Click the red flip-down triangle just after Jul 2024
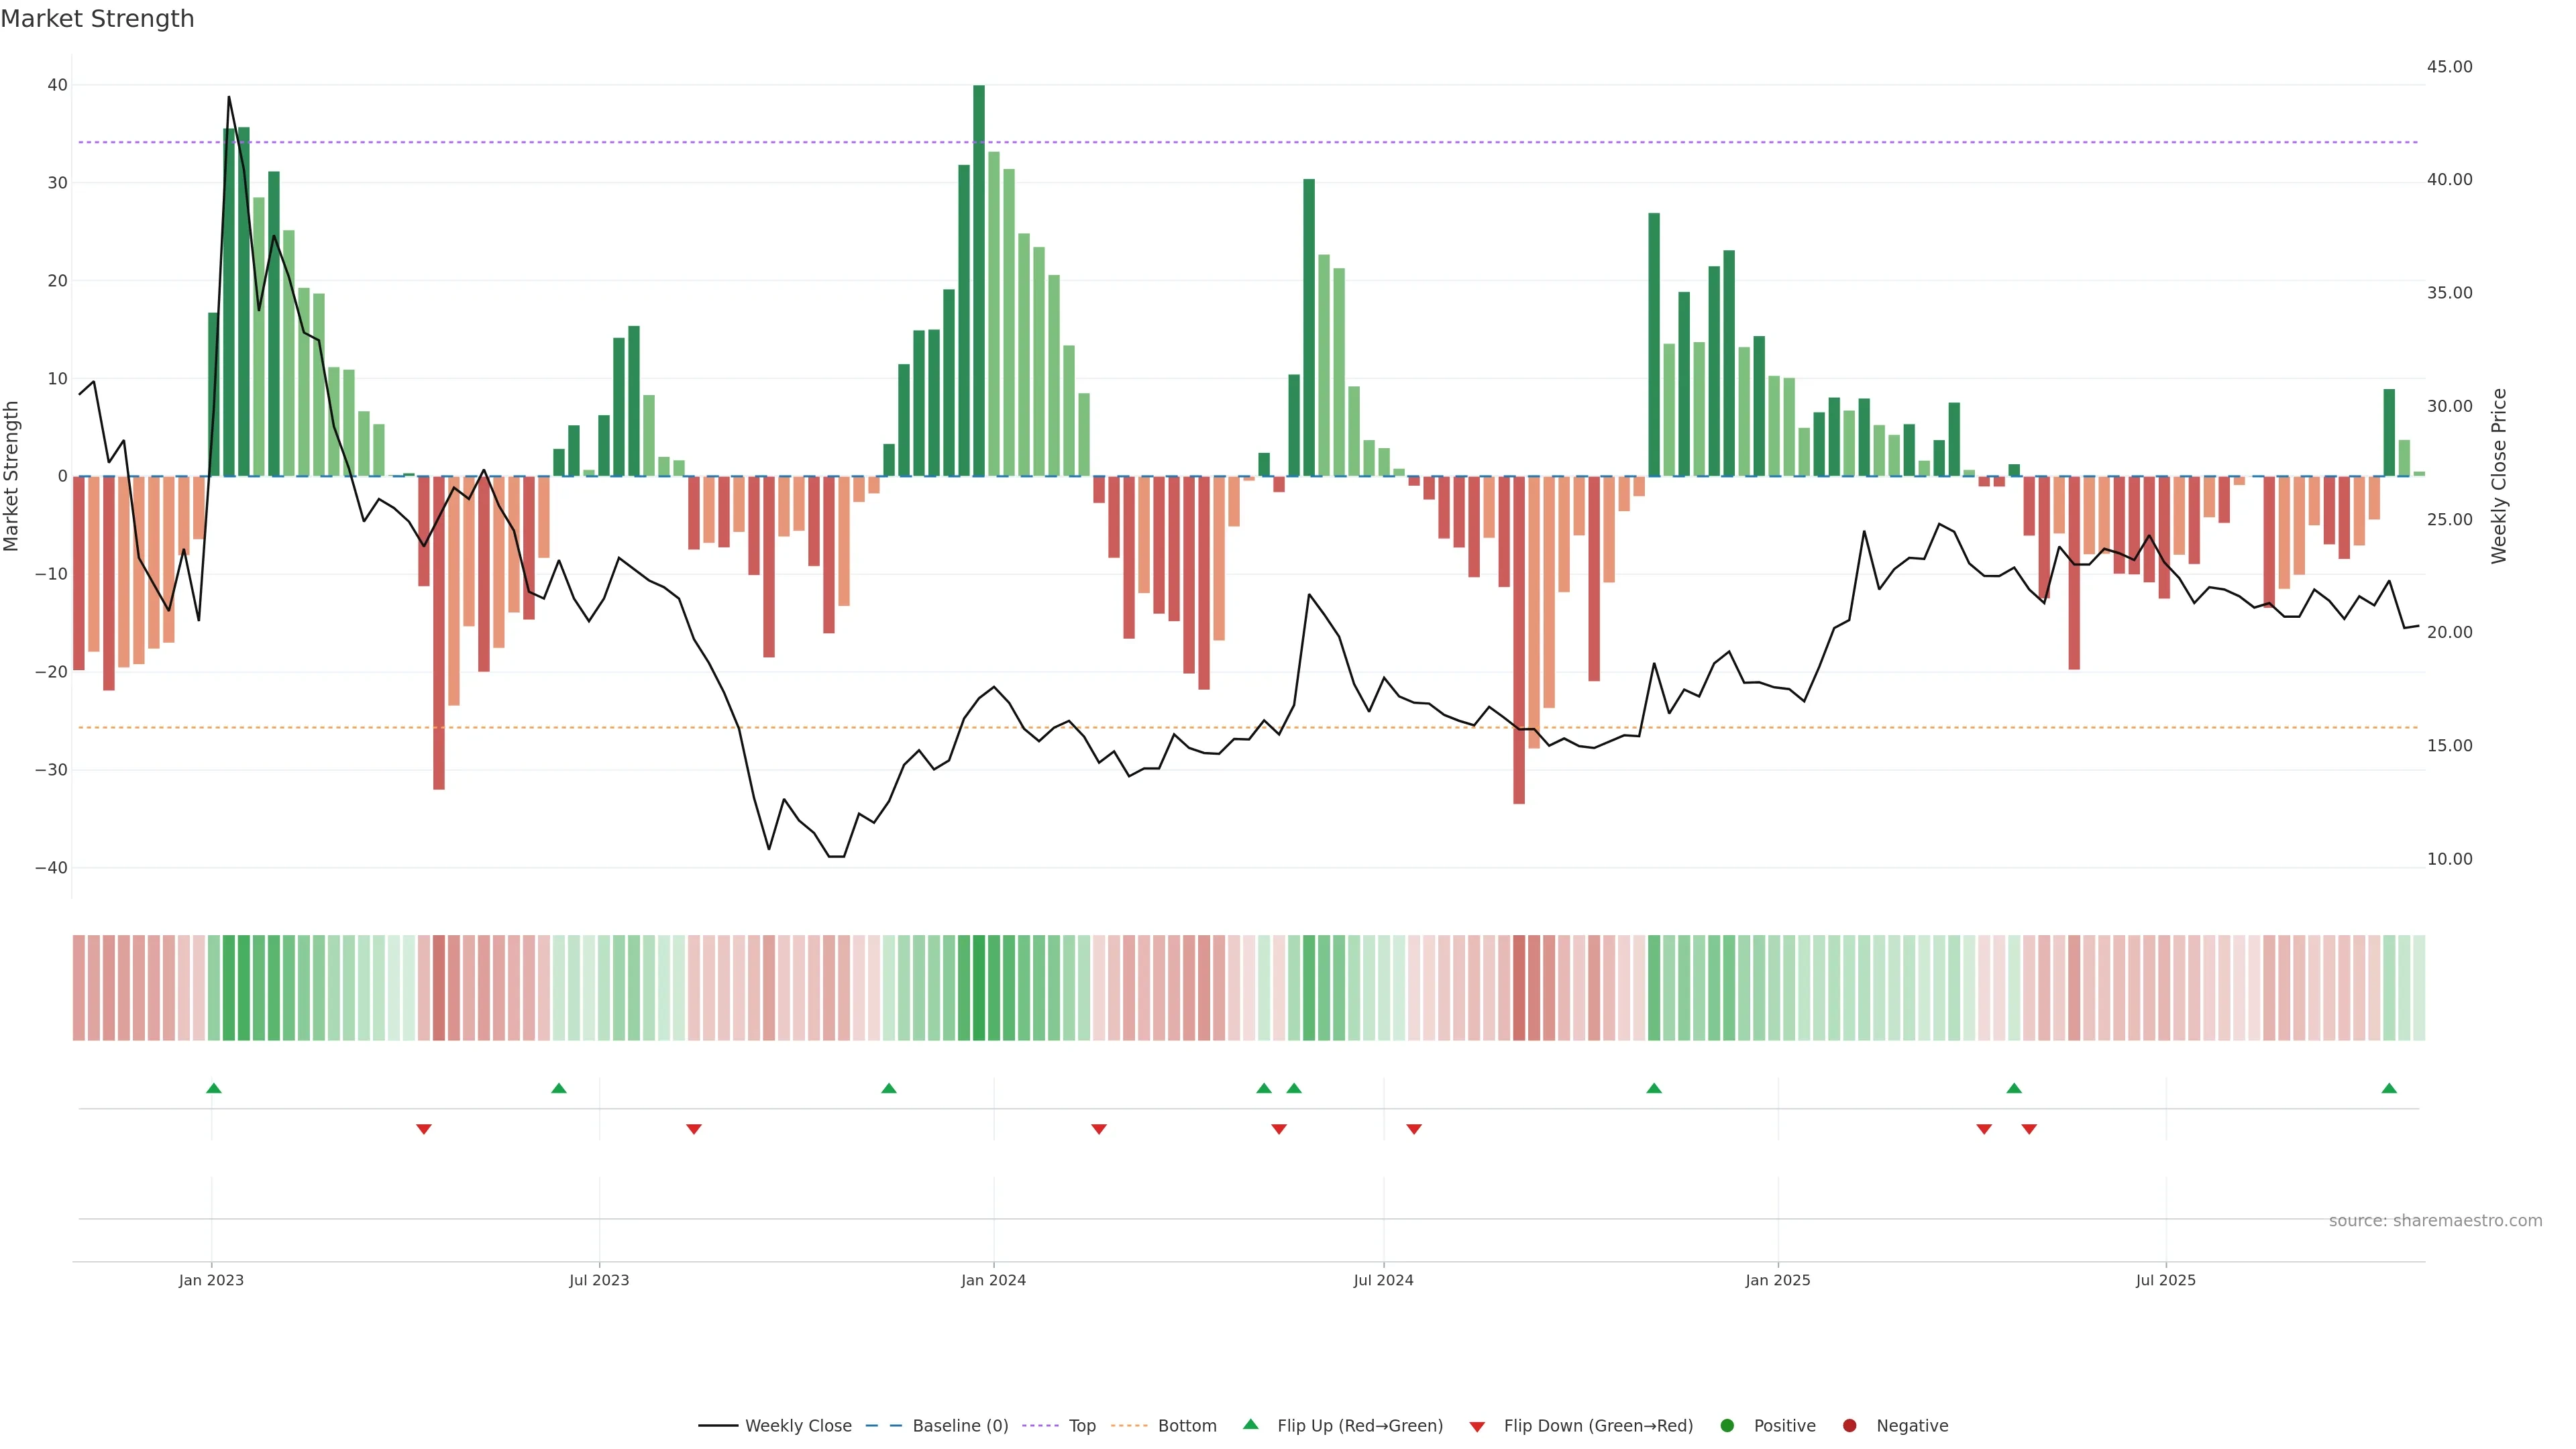Viewport: 2576px width, 1449px height. click(x=1414, y=1129)
